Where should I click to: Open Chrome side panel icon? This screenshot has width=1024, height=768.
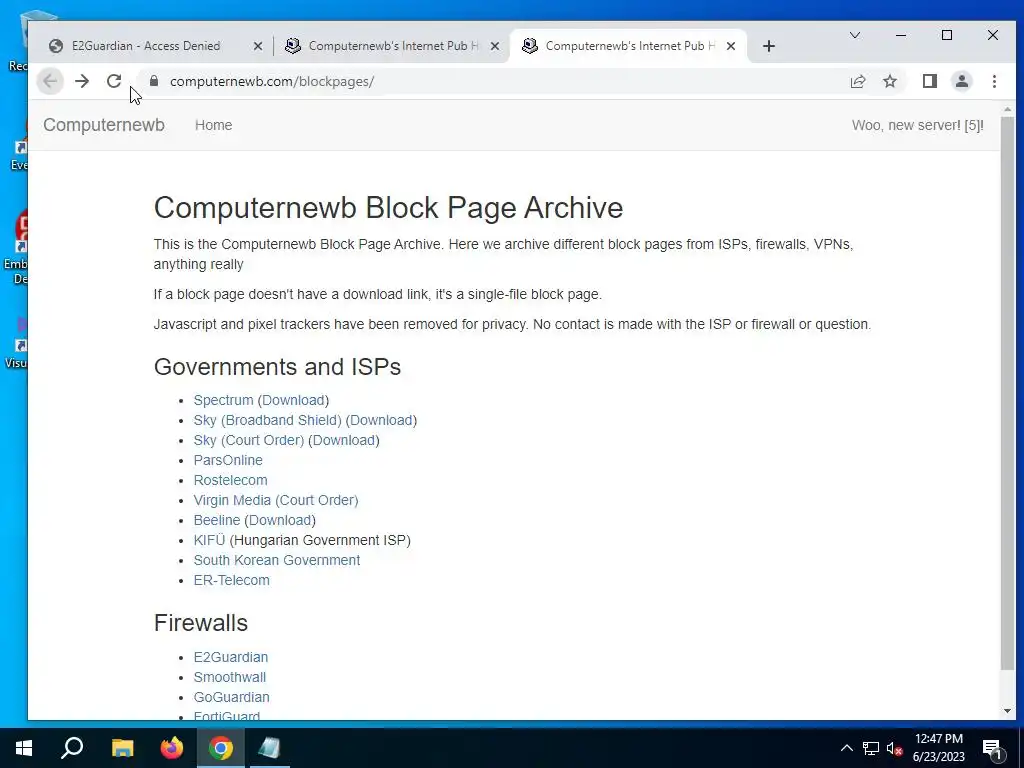(x=929, y=82)
